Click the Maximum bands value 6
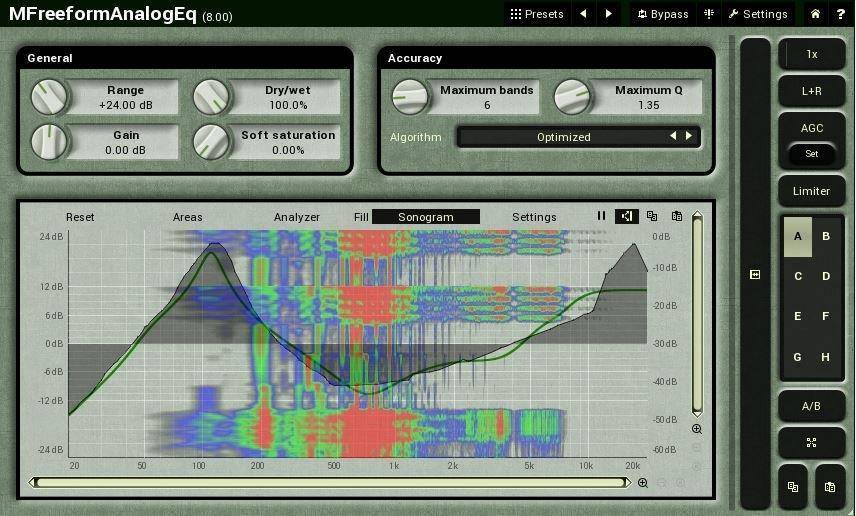856x516 pixels. [487, 105]
